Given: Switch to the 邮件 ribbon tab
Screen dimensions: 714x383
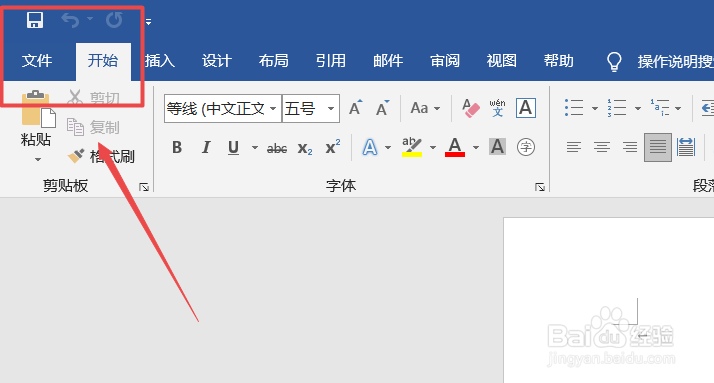Looking at the screenshot, I should pos(388,61).
